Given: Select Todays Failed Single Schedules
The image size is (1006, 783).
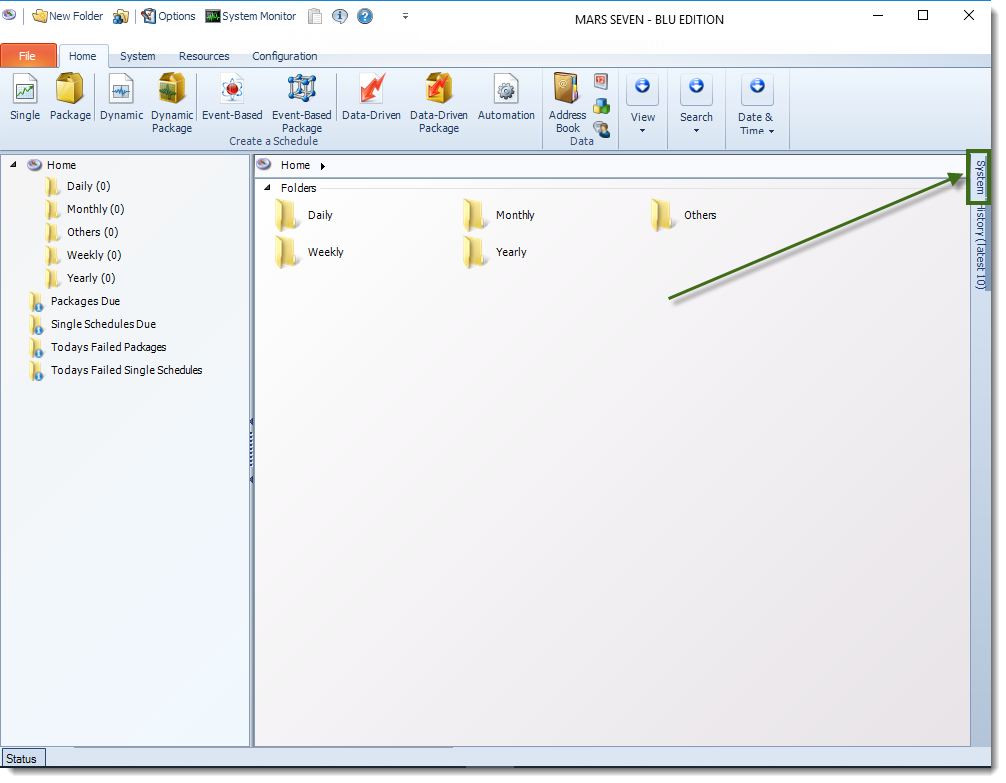Looking at the screenshot, I should tap(126, 370).
